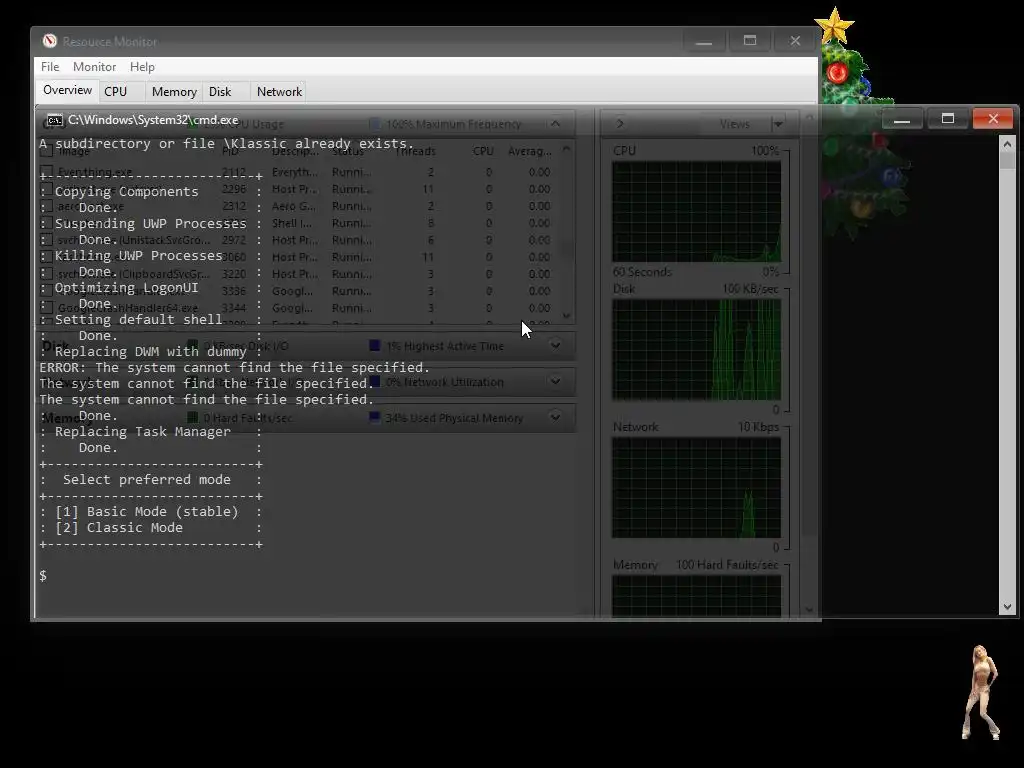
Task: Collapse the graph pane with the arrow button
Action: [620, 123]
